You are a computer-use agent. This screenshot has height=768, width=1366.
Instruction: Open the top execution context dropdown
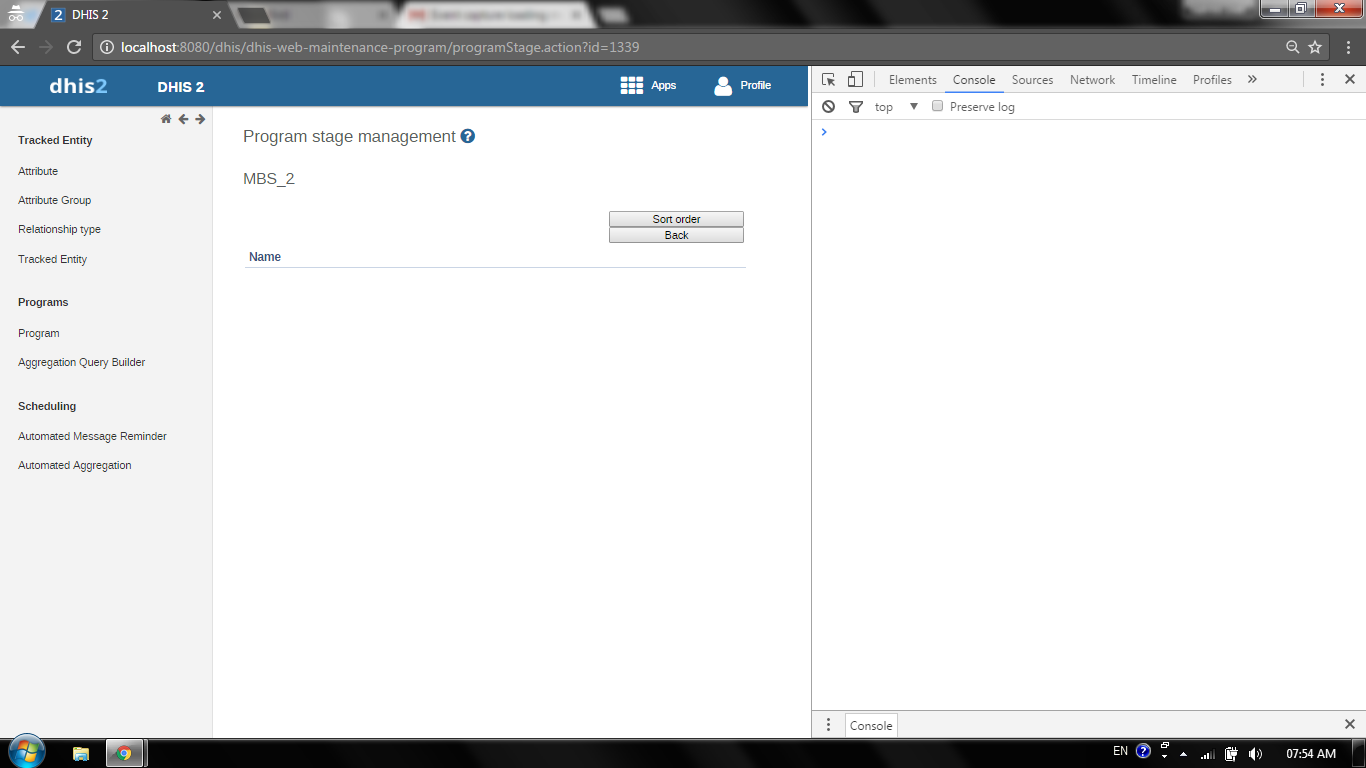896,107
